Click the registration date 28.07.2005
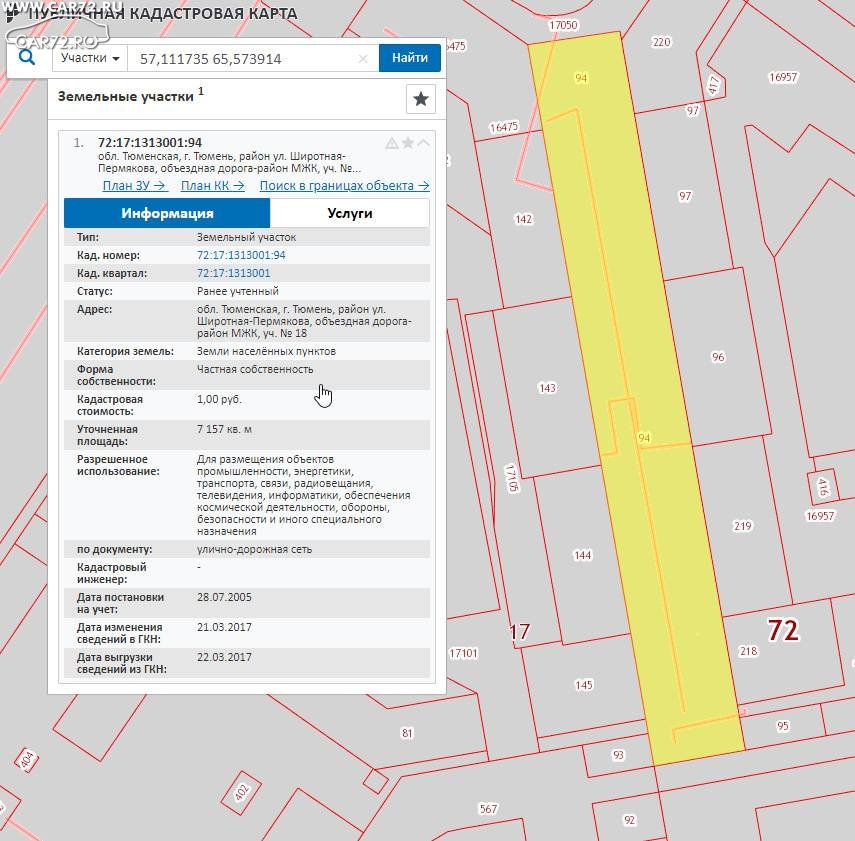 (224, 597)
